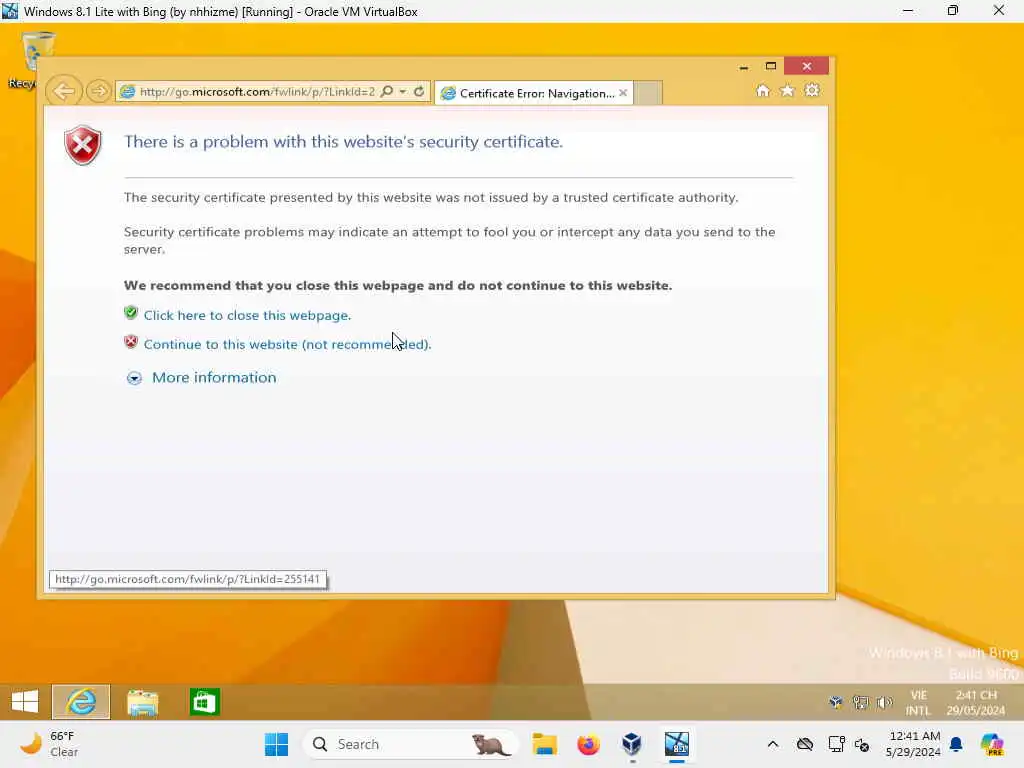Open host Windows 11 Start button
This screenshot has width=1024, height=768.
pyautogui.click(x=276, y=744)
